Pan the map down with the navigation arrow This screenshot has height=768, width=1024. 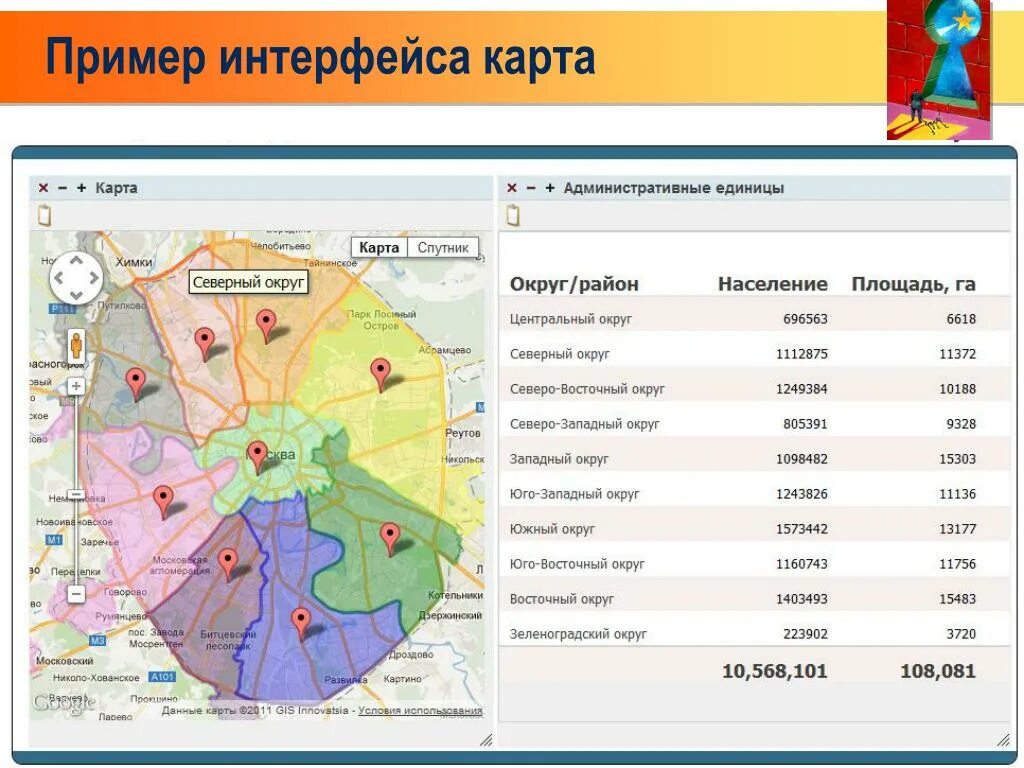point(76,295)
